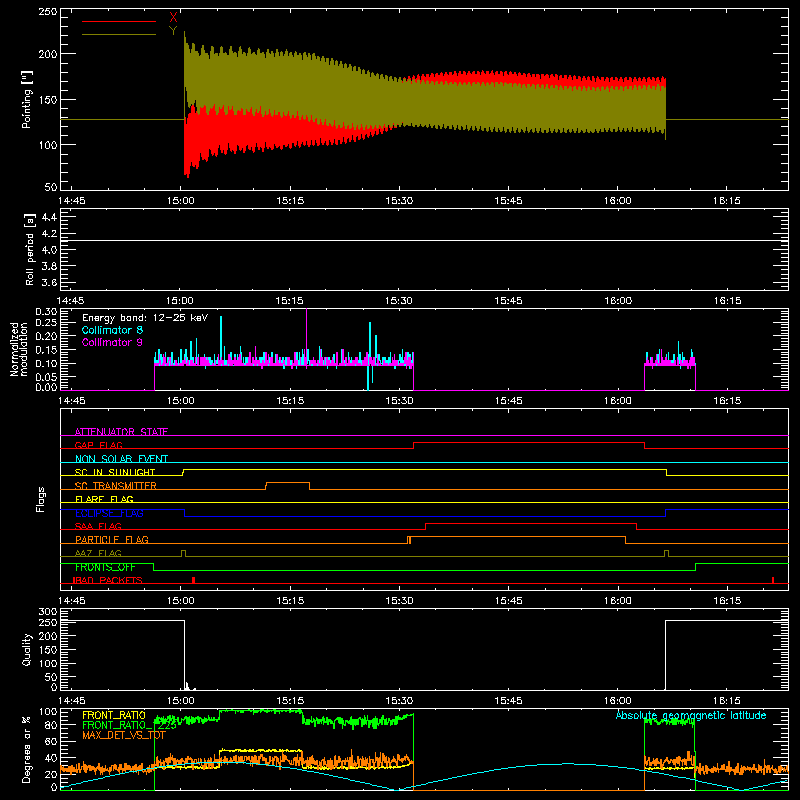Click the 'Absolute geomagnetic latitude' label
Image resolution: width=800 pixels, height=800 pixels.
[691, 715]
